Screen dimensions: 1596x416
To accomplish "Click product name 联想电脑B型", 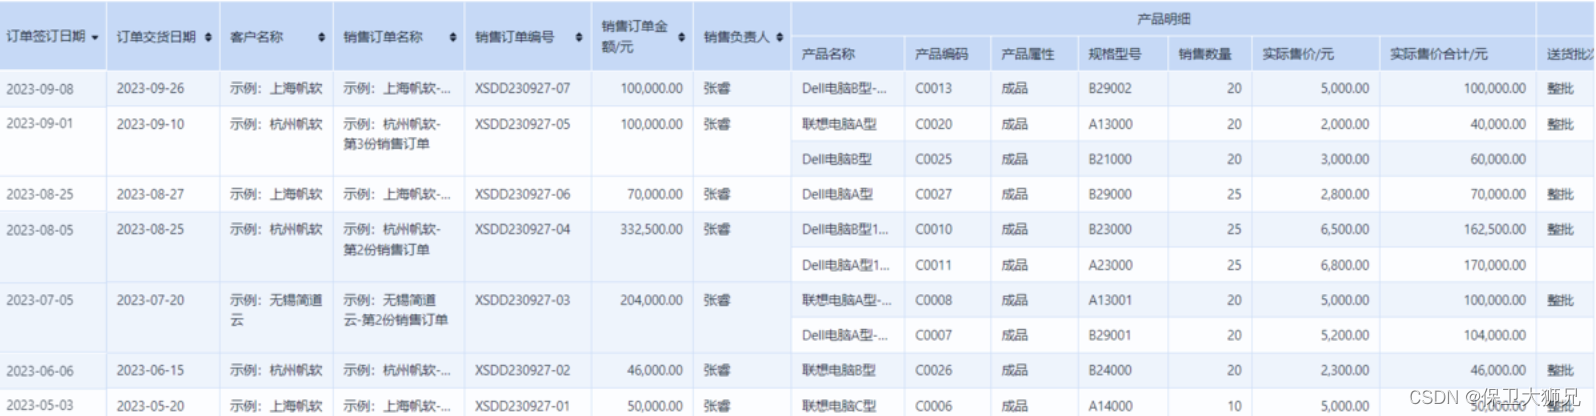I will 838,370.
